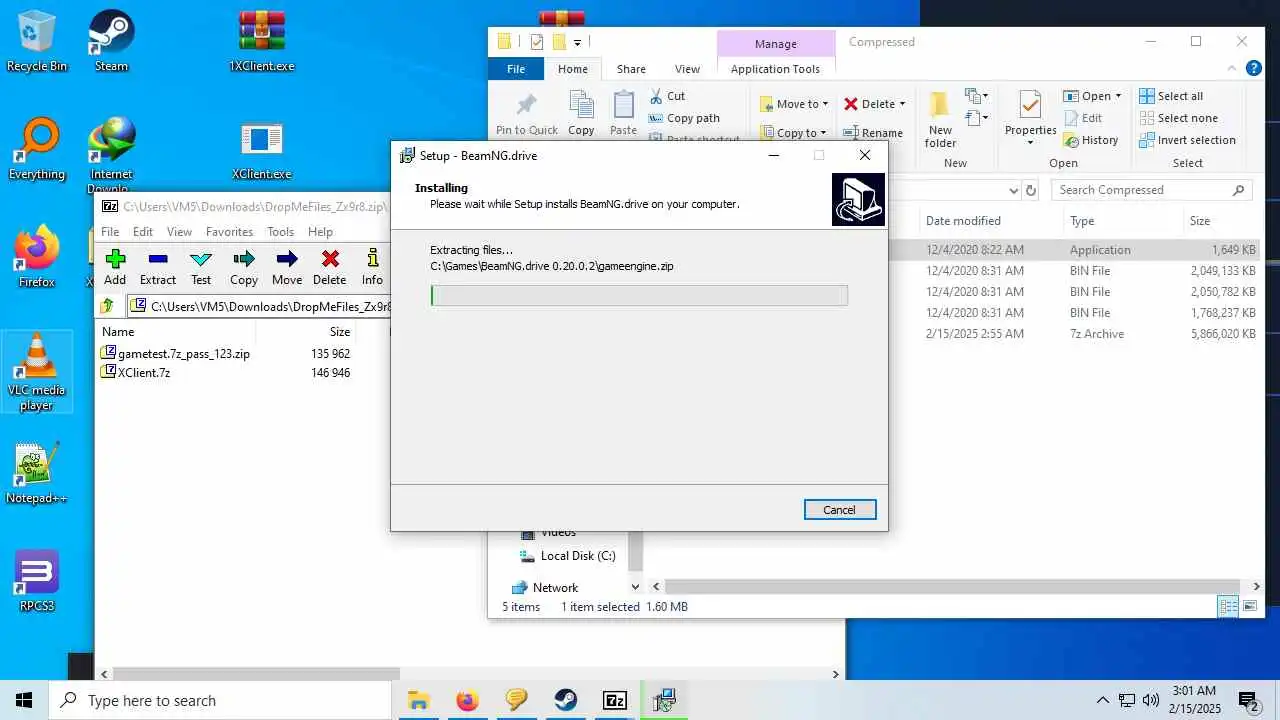Click History in Explorer ribbon

click(1091, 140)
